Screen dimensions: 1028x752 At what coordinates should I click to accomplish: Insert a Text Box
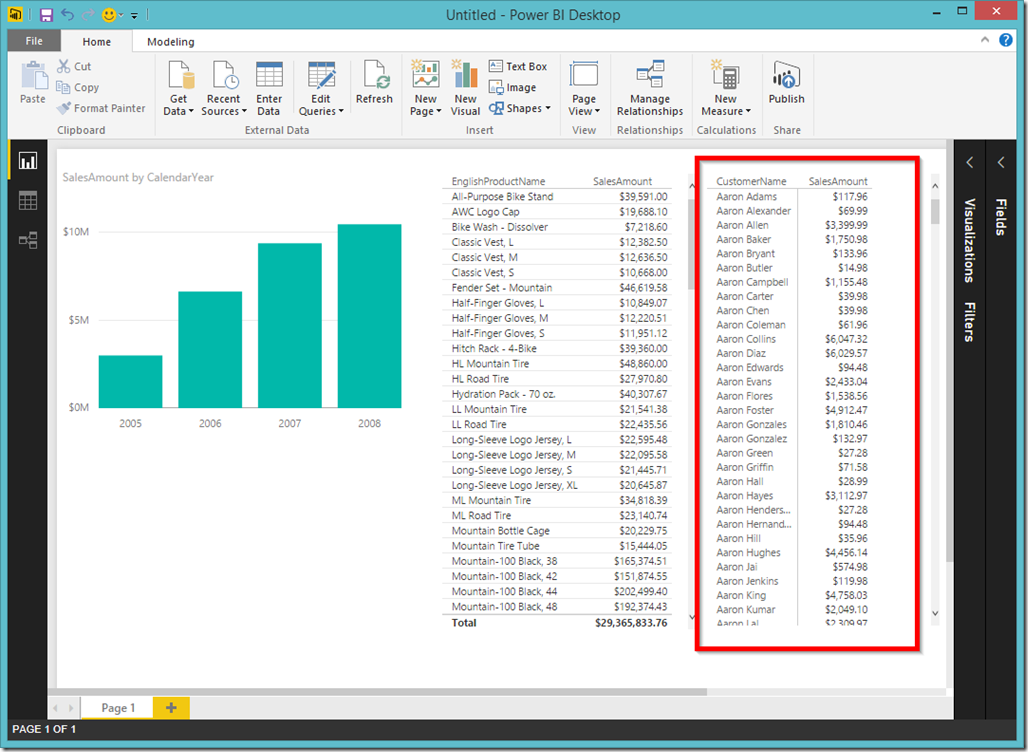pos(518,66)
